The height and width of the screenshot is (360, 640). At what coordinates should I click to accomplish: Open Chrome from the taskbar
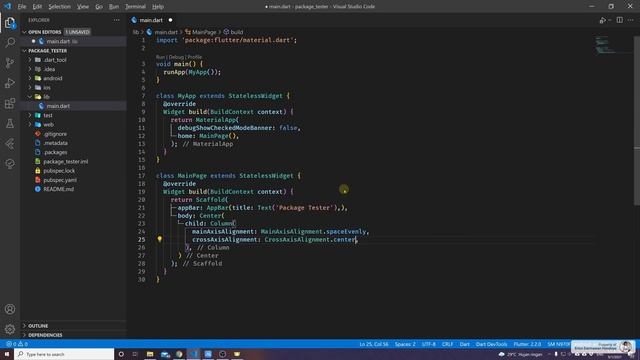tap(179, 354)
